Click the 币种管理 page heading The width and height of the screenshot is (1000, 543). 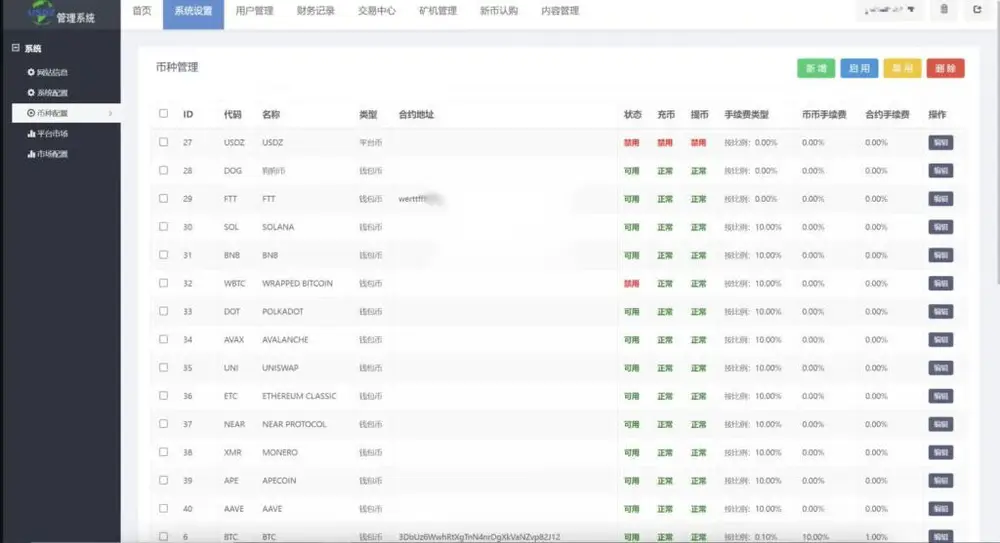pos(177,67)
